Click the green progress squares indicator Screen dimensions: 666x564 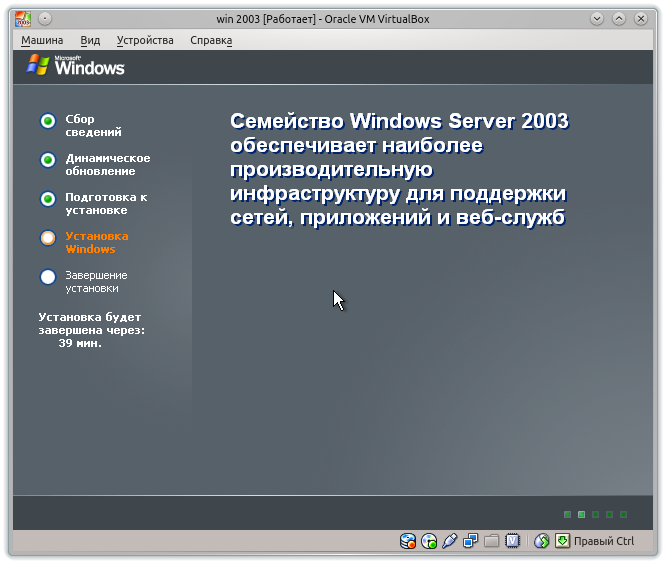pos(595,514)
